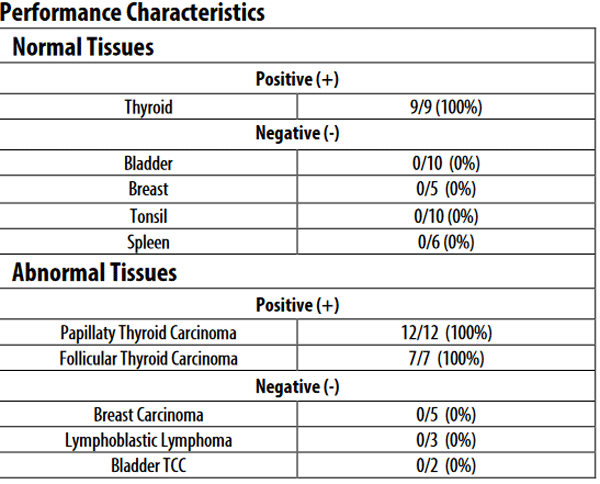Select the Normal Tissues section heading
The width and height of the screenshot is (600, 484).
point(83,46)
